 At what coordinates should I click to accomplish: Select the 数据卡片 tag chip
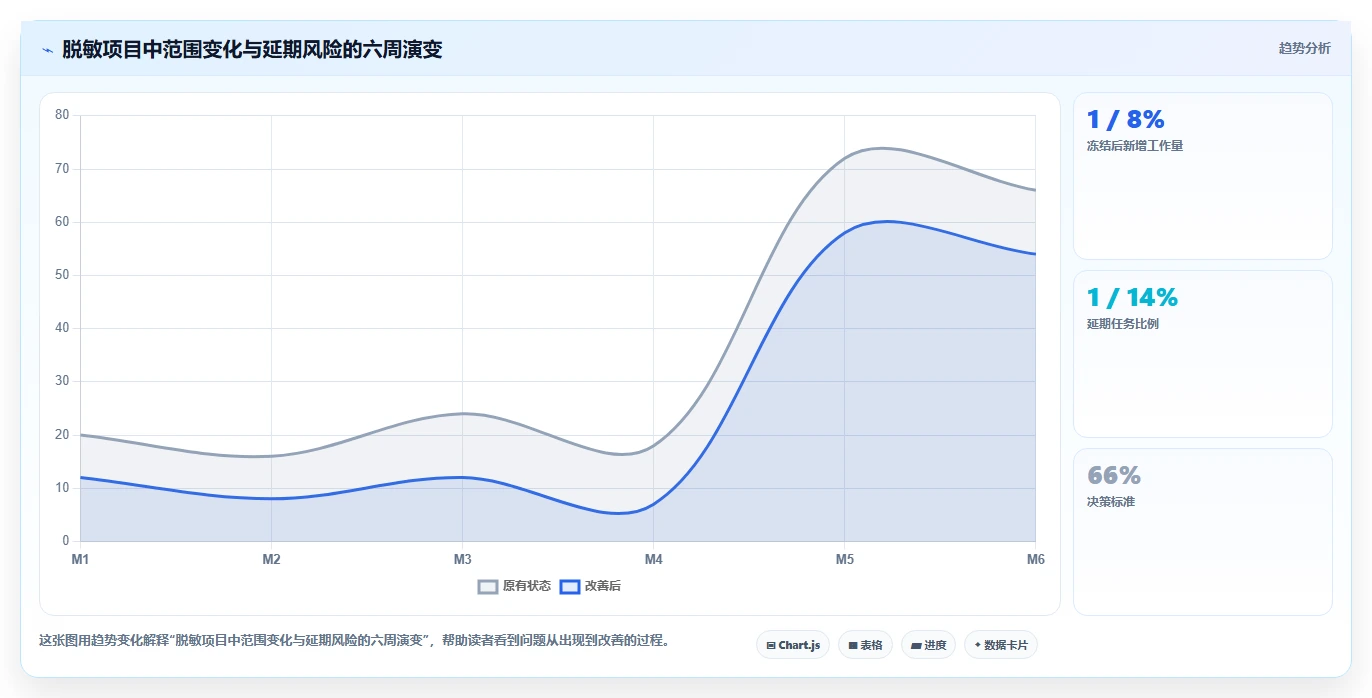click(x=1001, y=645)
